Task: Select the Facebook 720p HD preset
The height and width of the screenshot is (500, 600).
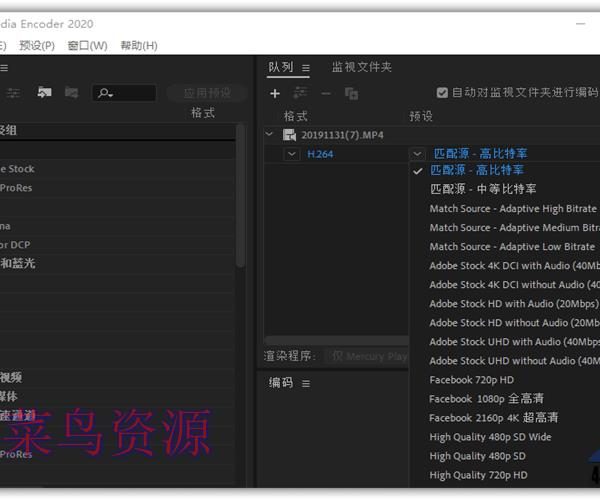Action: pyautogui.click(x=471, y=380)
